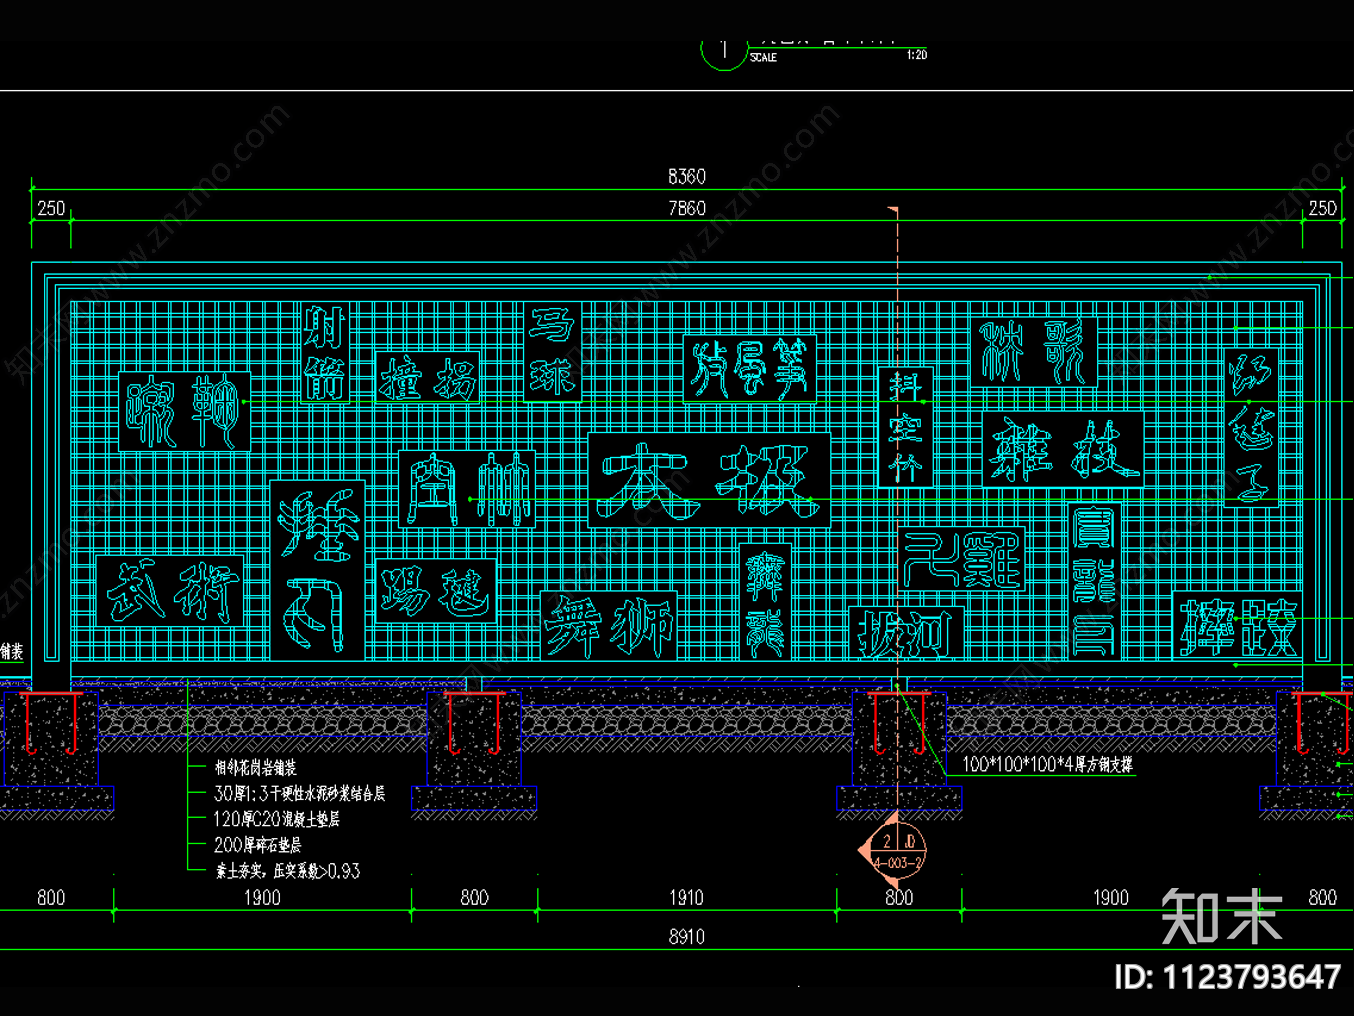Select the 马球 character panel
This screenshot has height=1016, width=1354.
coord(553,352)
